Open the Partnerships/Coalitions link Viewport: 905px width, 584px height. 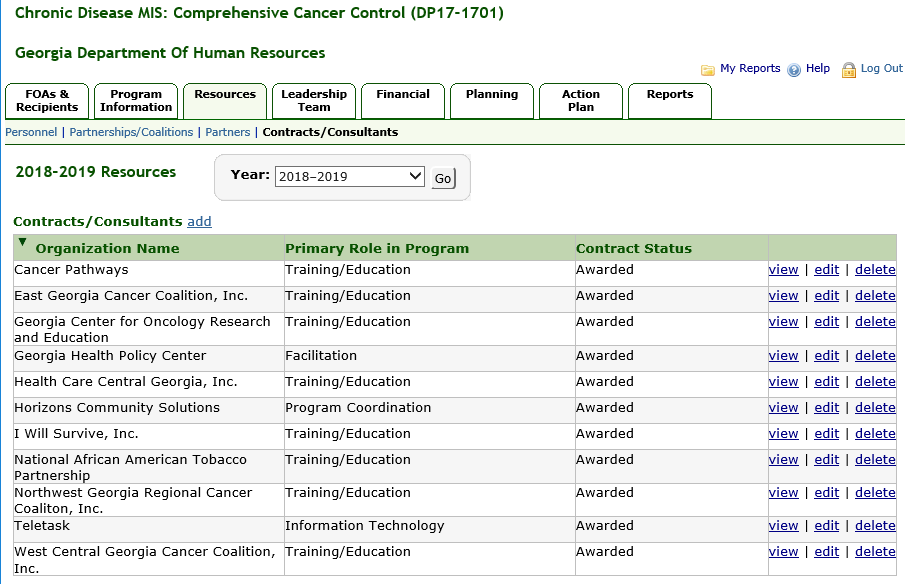131,132
